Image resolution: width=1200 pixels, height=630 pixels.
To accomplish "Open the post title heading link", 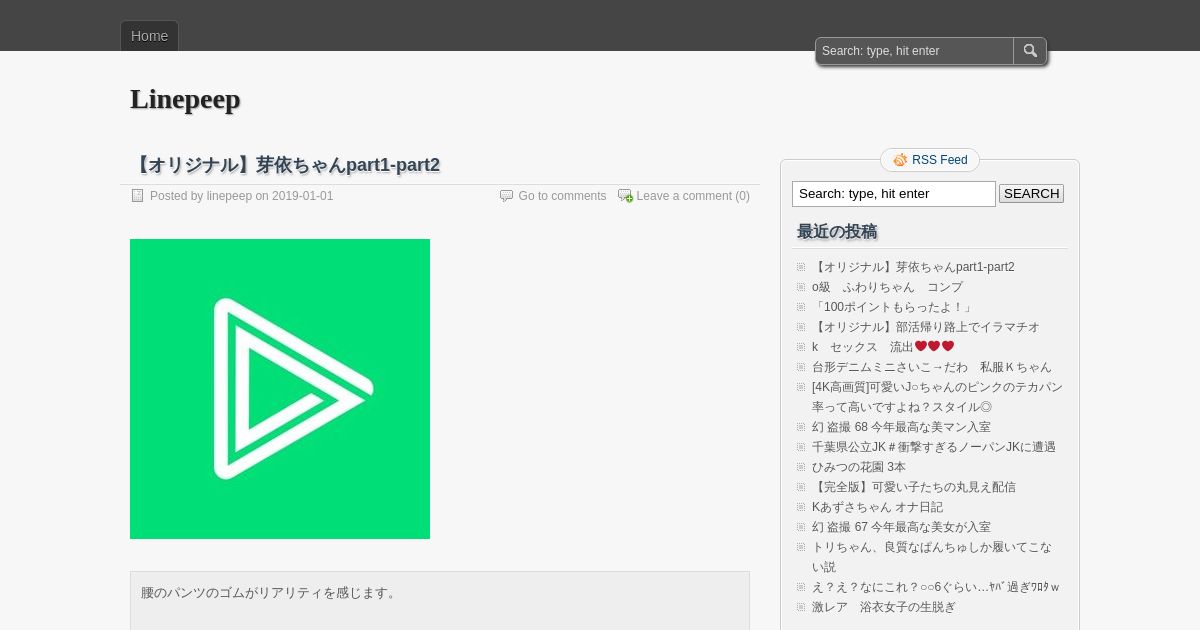I will click(x=285, y=165).
